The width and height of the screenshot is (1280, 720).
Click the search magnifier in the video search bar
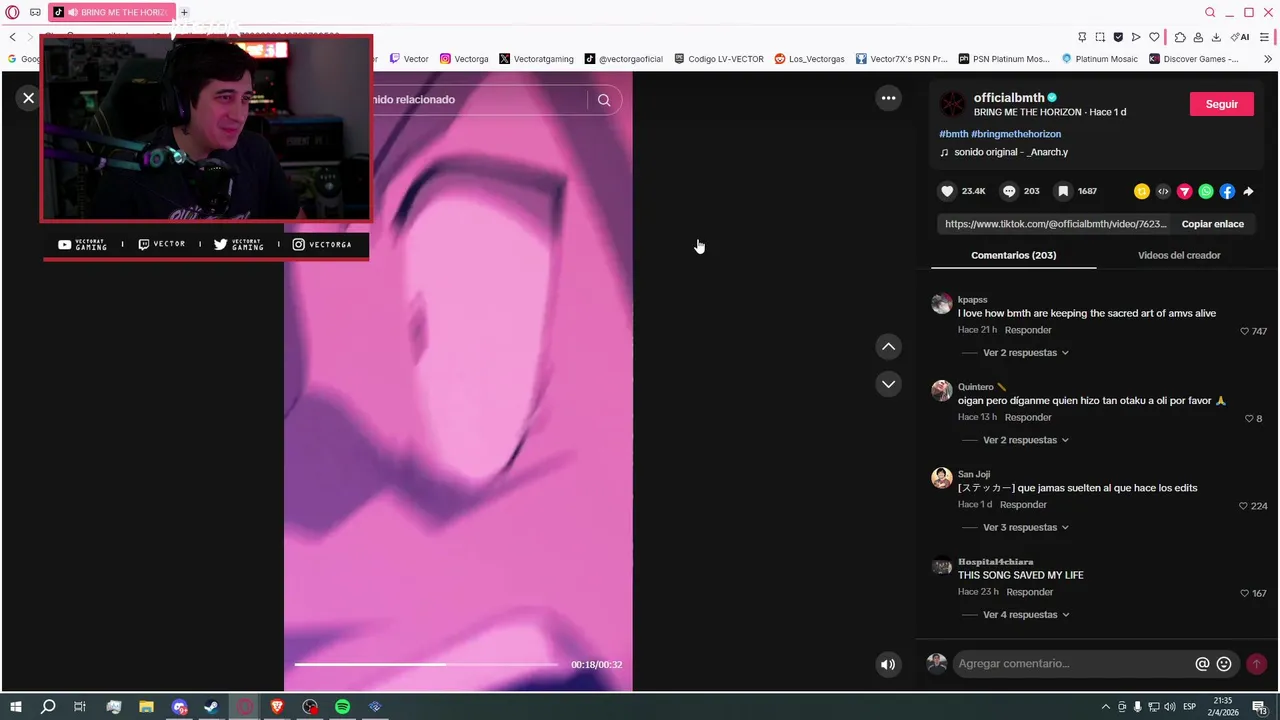coord(604,100)
